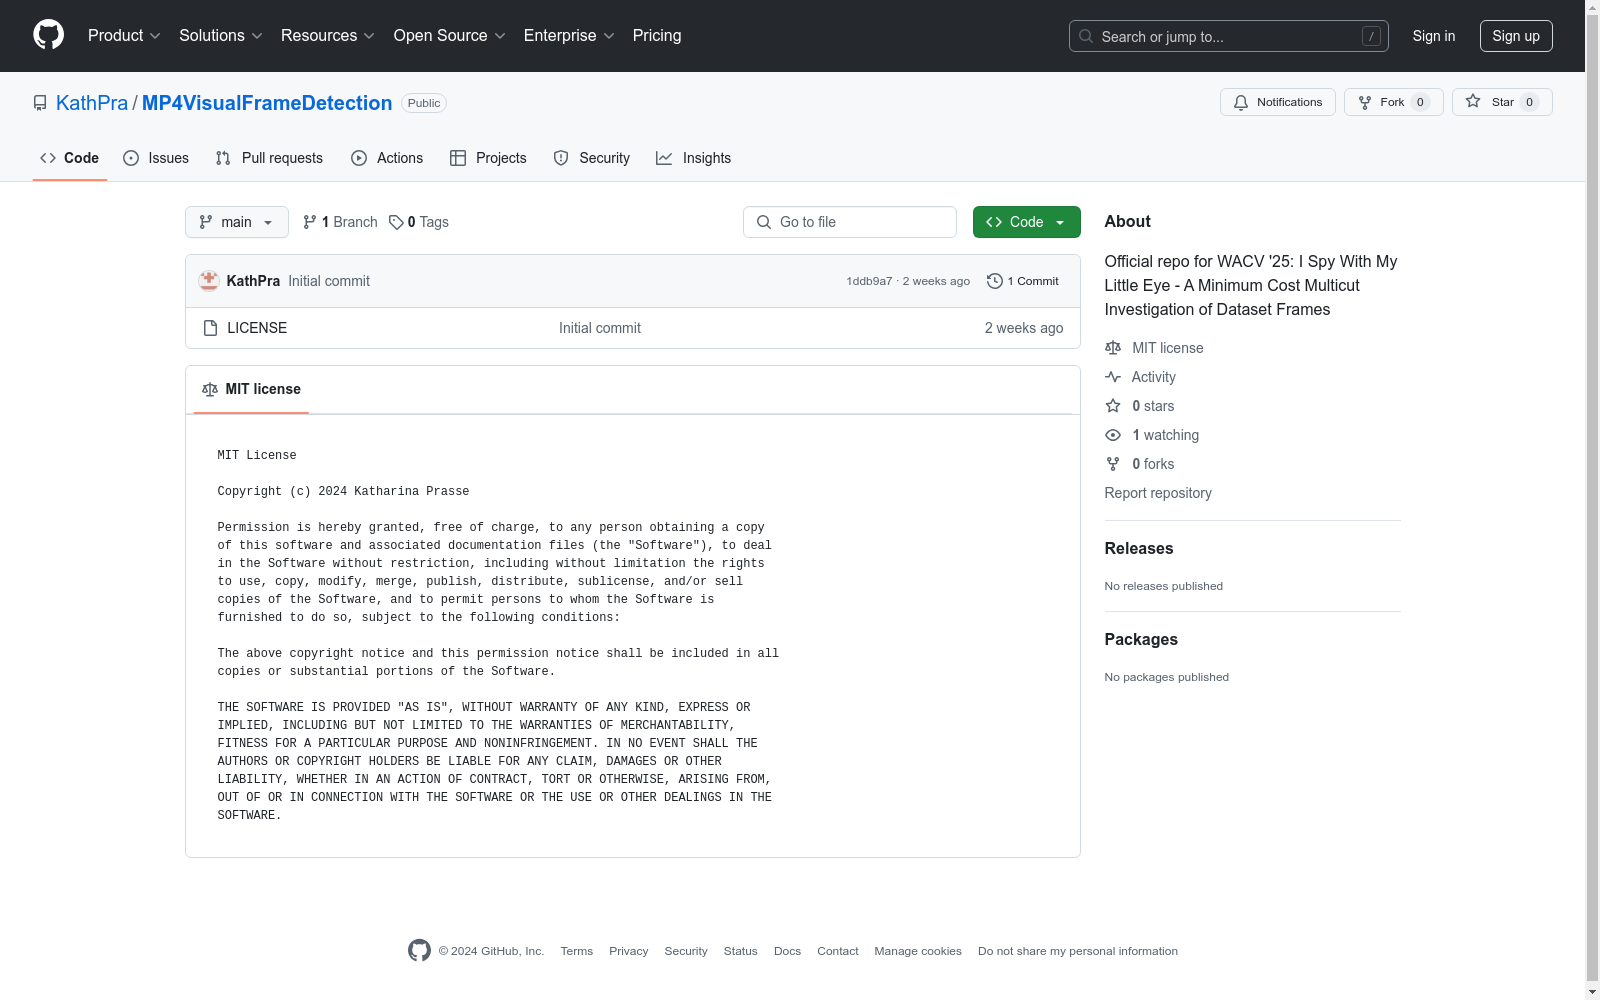Screen dimensions: 1600x1000
Task: Click the Go to file search box
Action: point(850,222)
